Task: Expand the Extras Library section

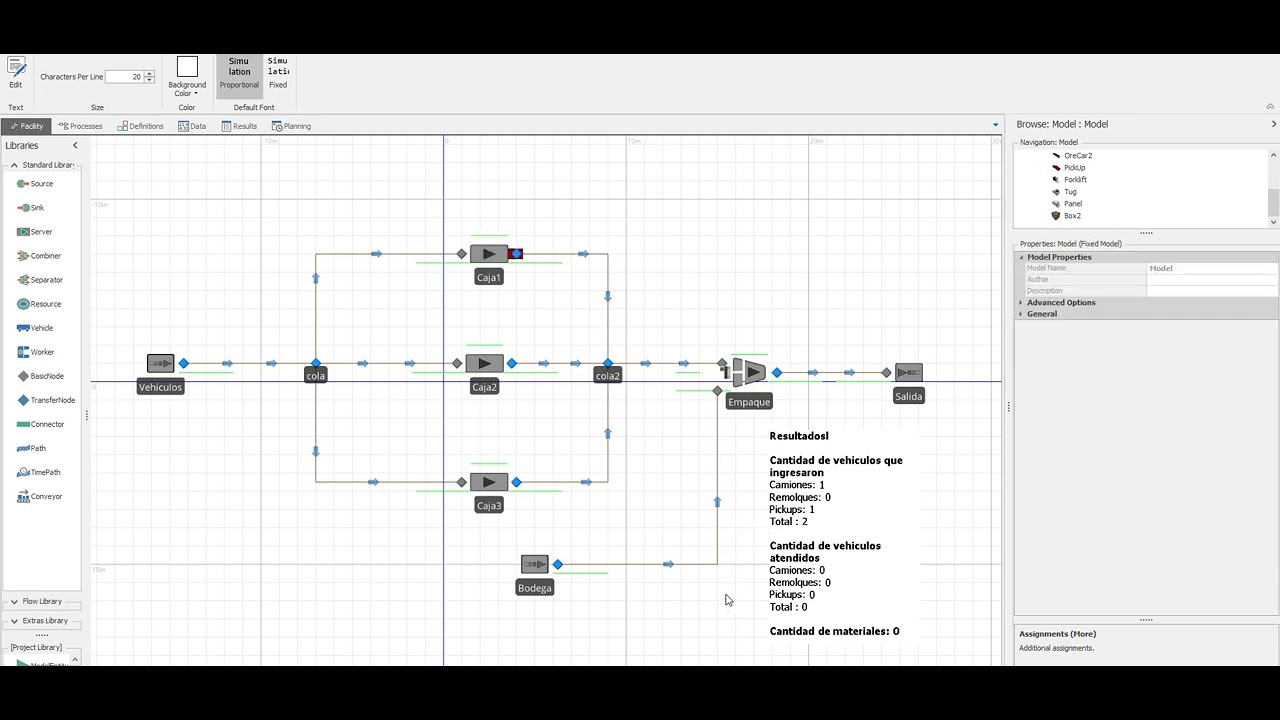Action: pos(42,621)
